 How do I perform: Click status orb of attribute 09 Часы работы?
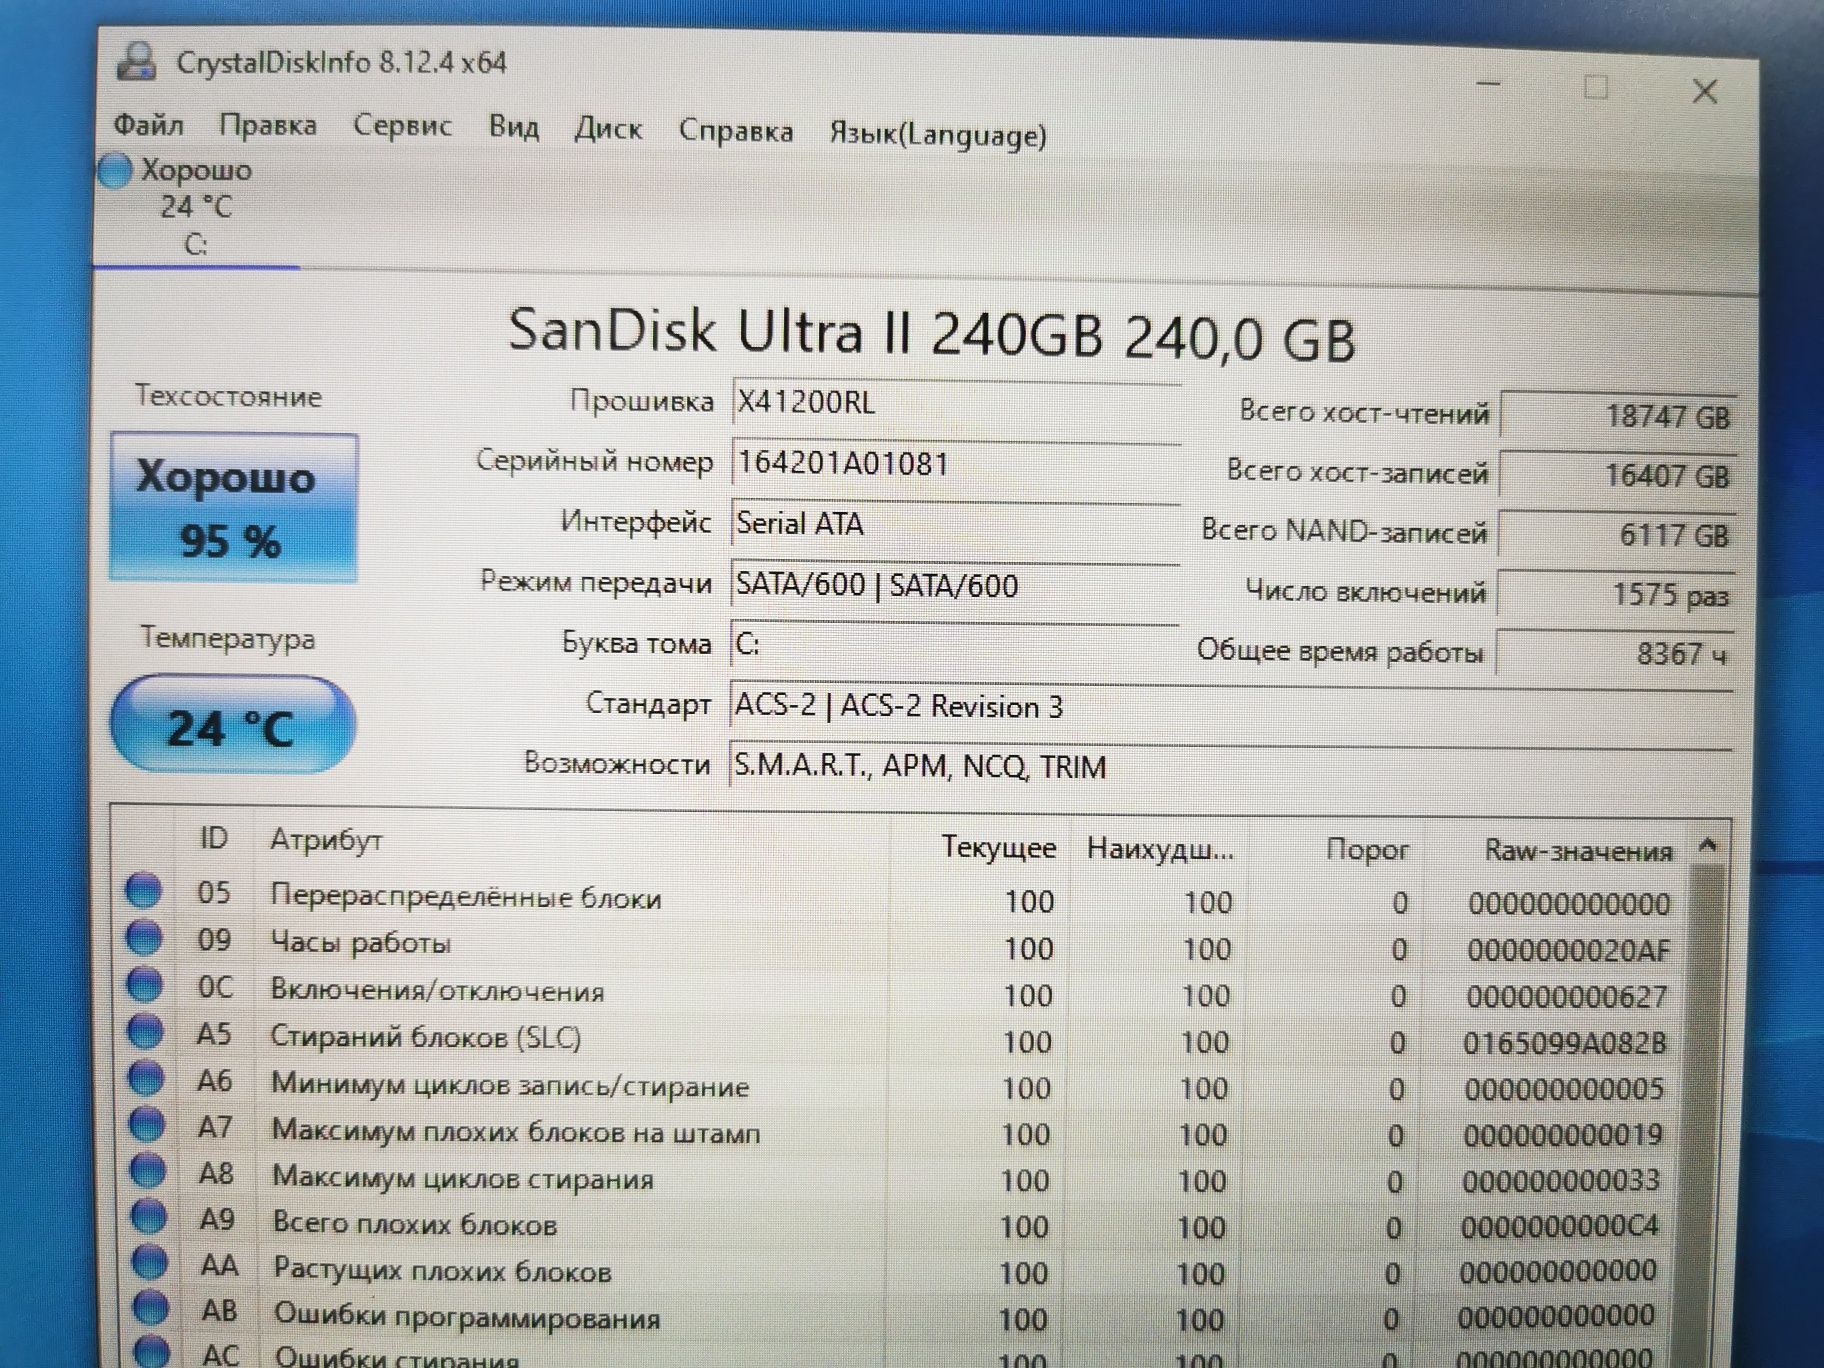click(145, 937)
